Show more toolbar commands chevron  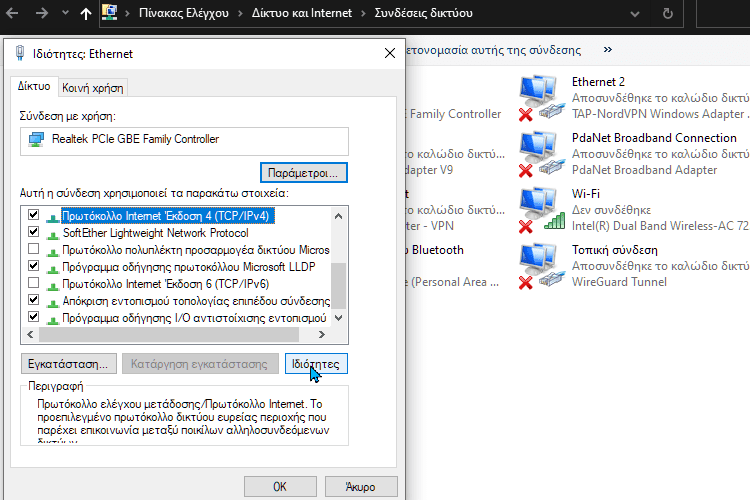click(608, 49)
